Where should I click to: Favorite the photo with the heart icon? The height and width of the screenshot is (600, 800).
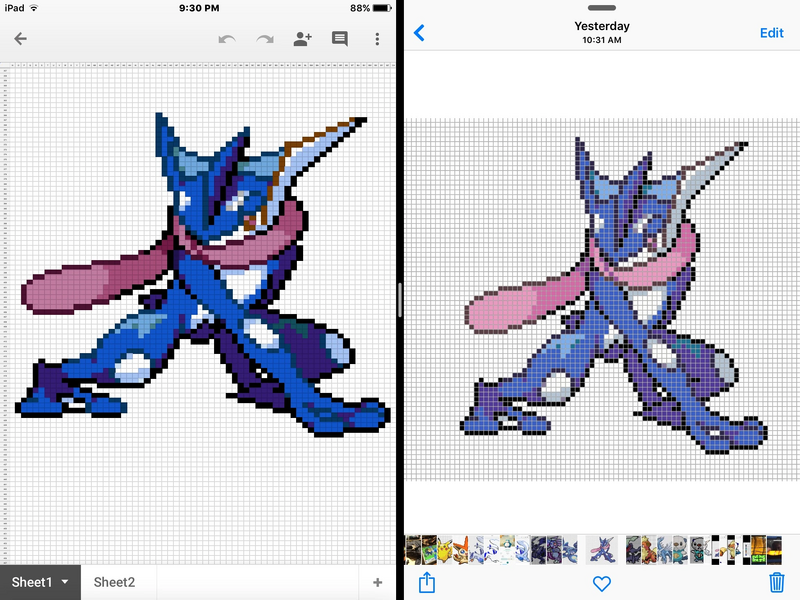602,583
